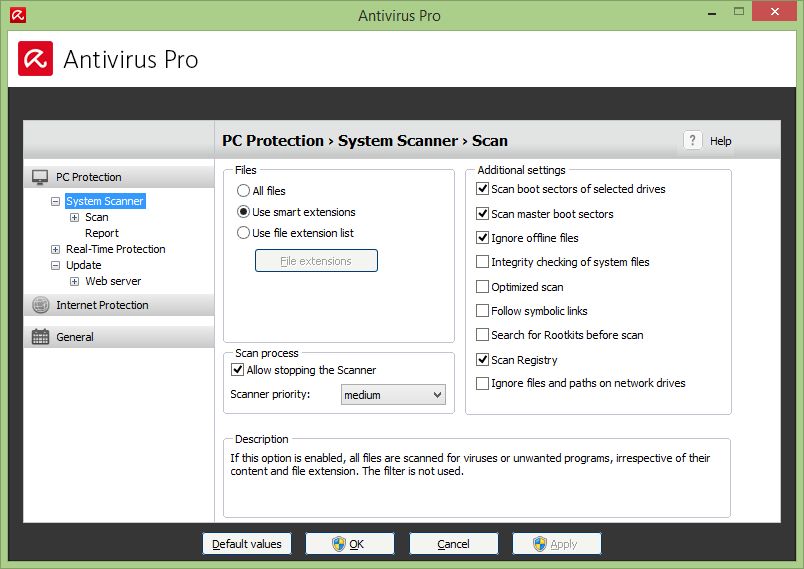Enable Follow symbolic links

click(482, 311)
